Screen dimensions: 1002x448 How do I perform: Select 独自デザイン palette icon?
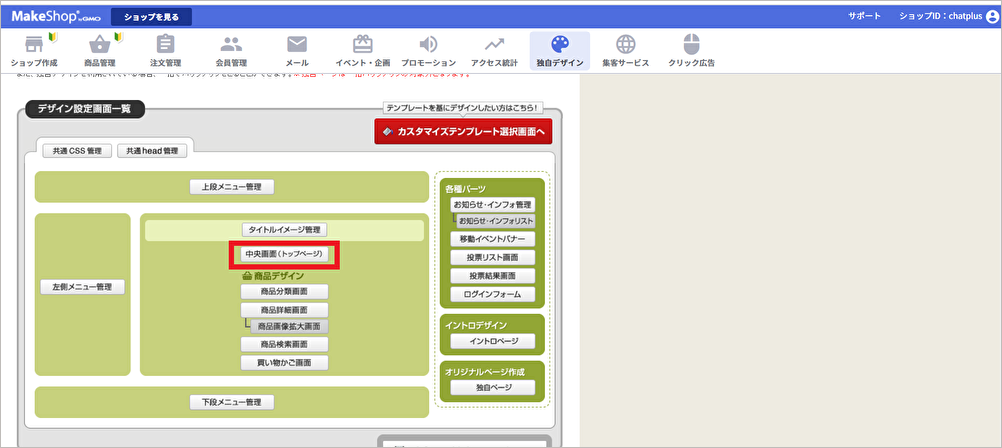click(560, 44)
